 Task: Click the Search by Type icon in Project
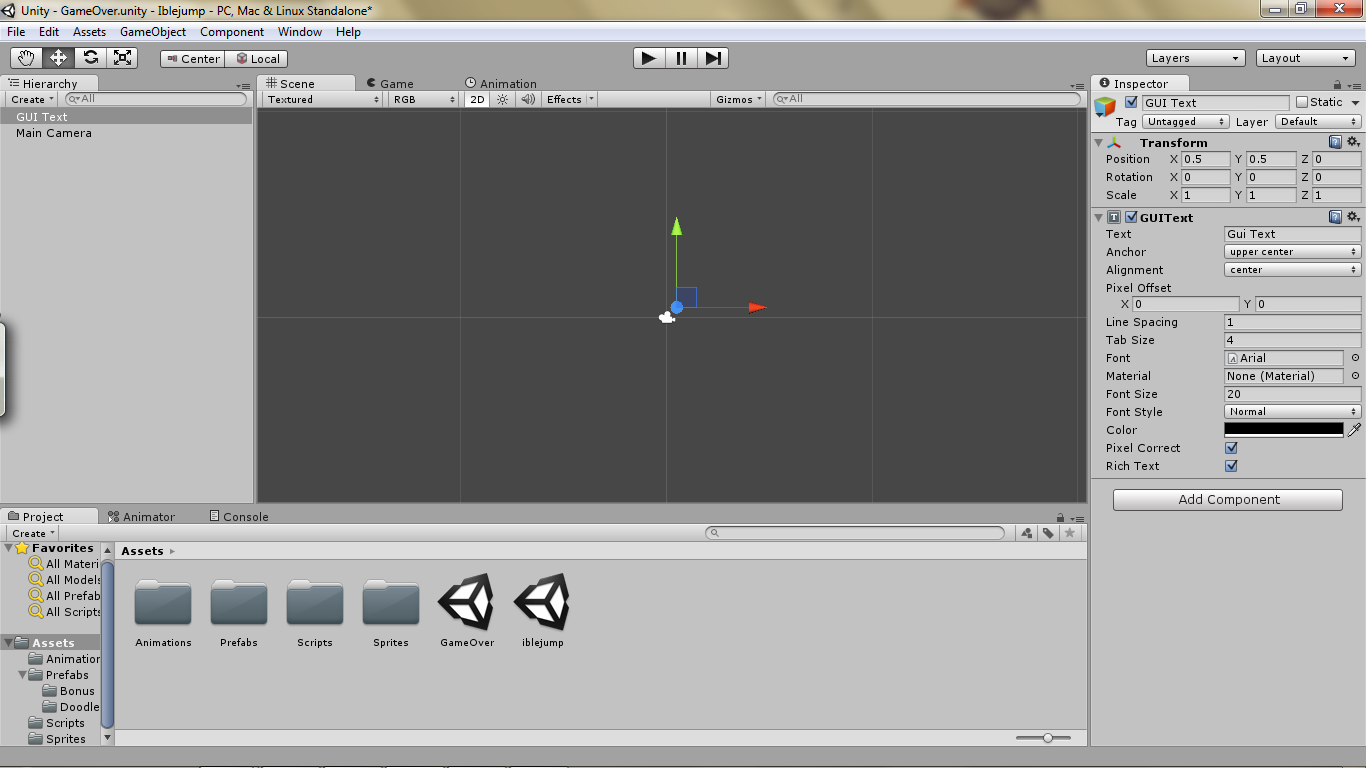[x=1027, y=533]
